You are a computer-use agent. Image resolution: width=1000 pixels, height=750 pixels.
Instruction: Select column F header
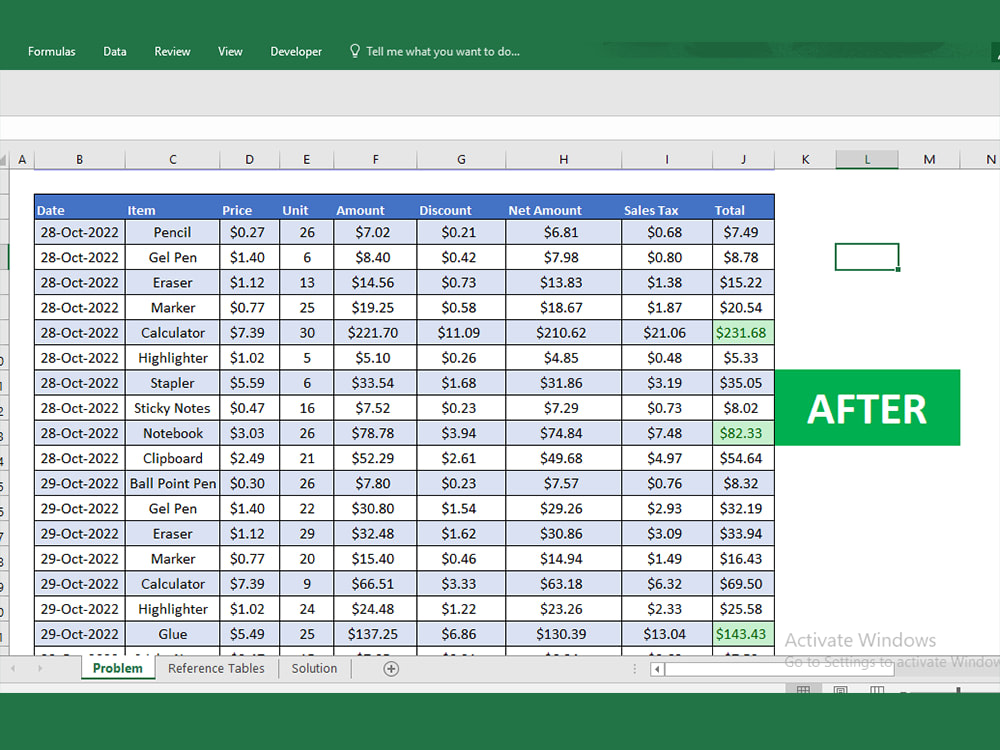point(375,159)
